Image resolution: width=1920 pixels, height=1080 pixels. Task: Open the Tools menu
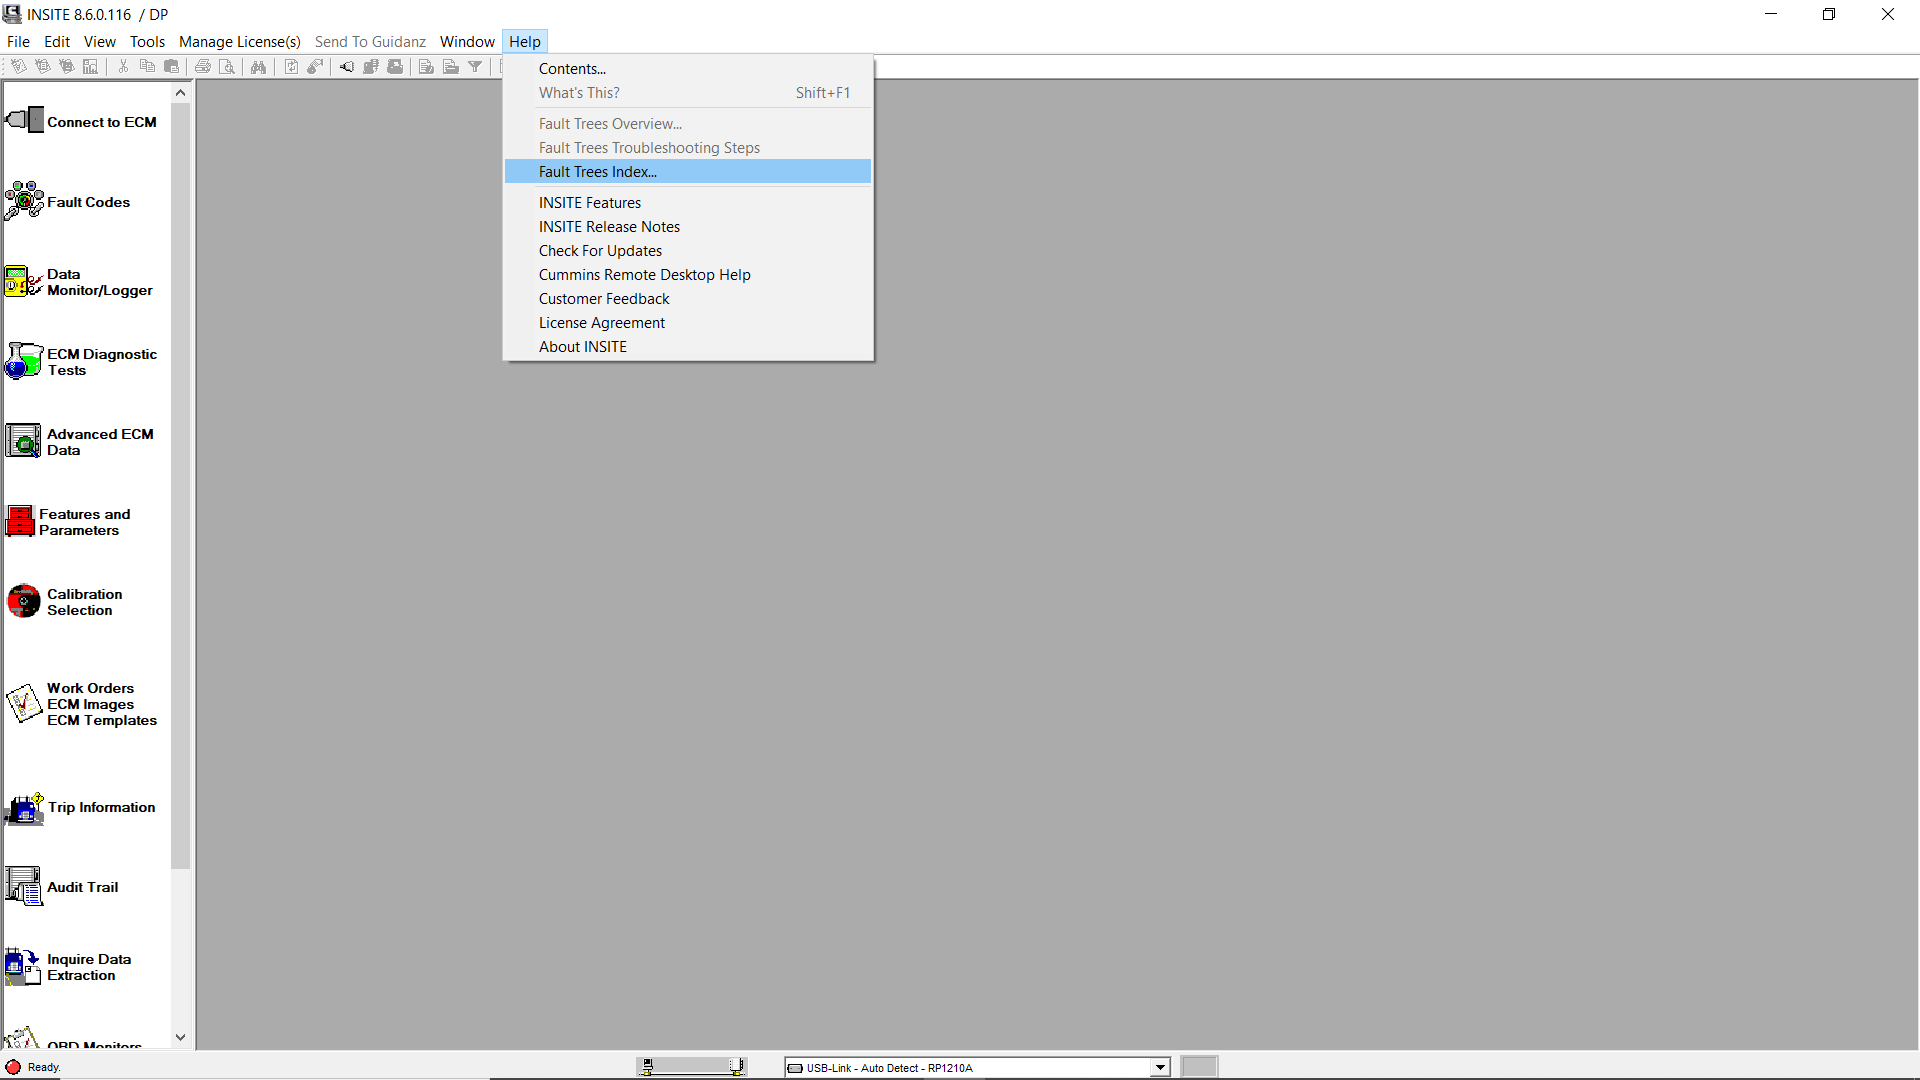[x=147, y=42]
